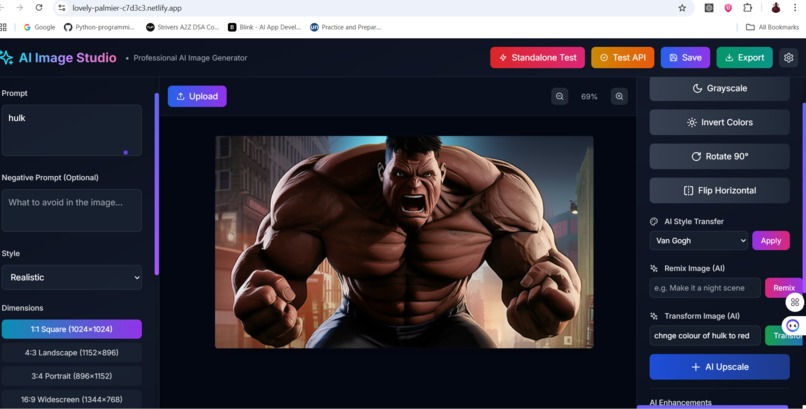
Task: Click the Remix Image prompt field
Action: click(x=705, y=288)
